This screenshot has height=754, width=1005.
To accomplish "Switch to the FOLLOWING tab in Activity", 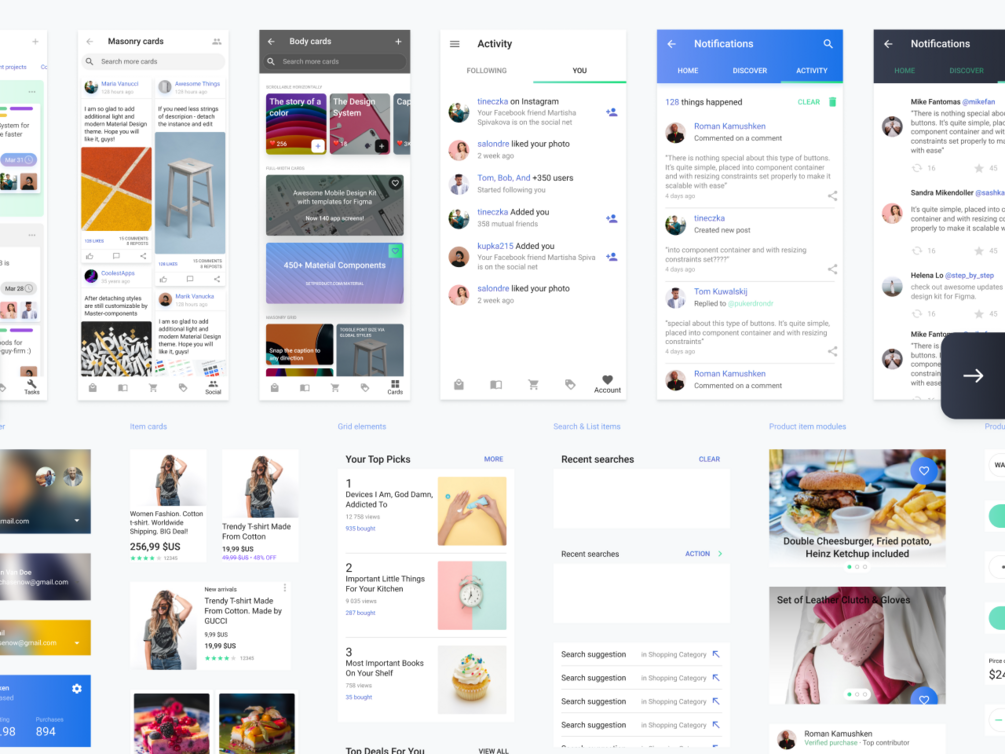I will click(x=486, y=71).
